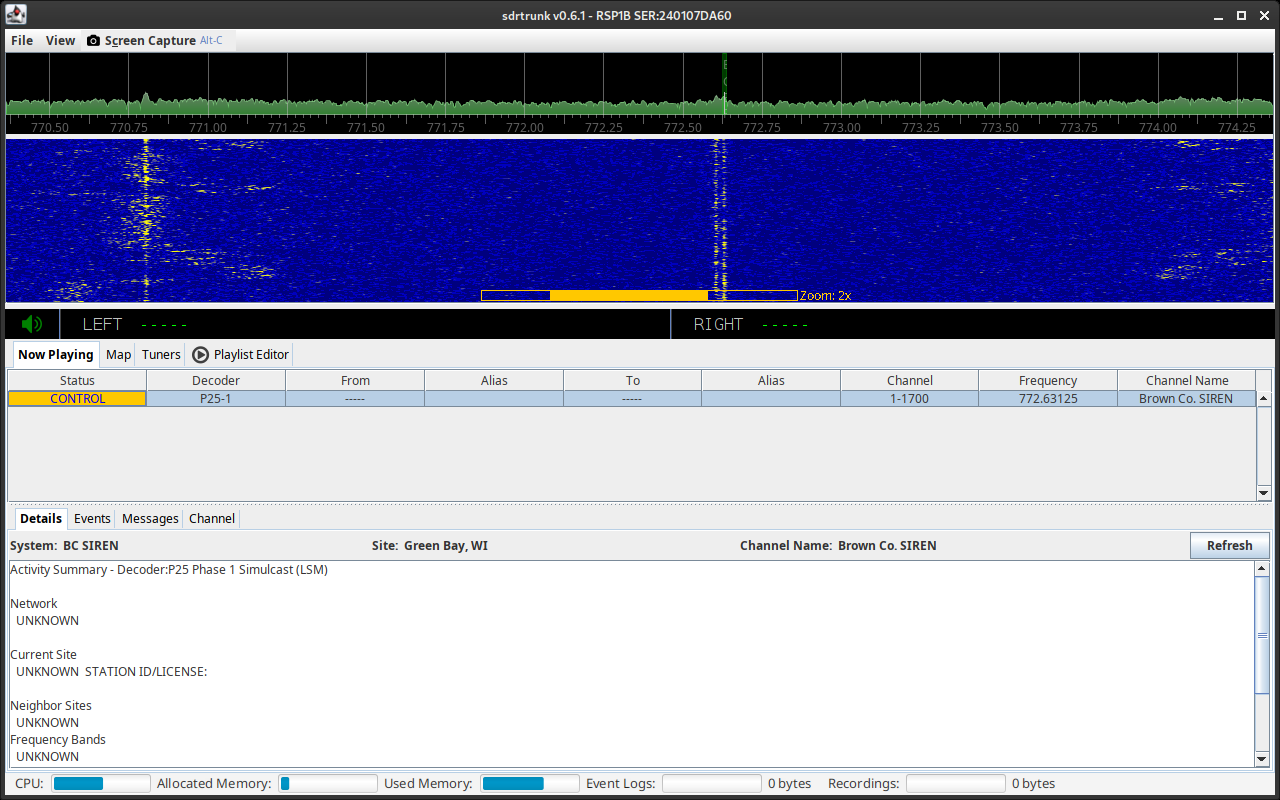Open the Messages tab
The image size is (1280, 800).
(x=150, y=518)
